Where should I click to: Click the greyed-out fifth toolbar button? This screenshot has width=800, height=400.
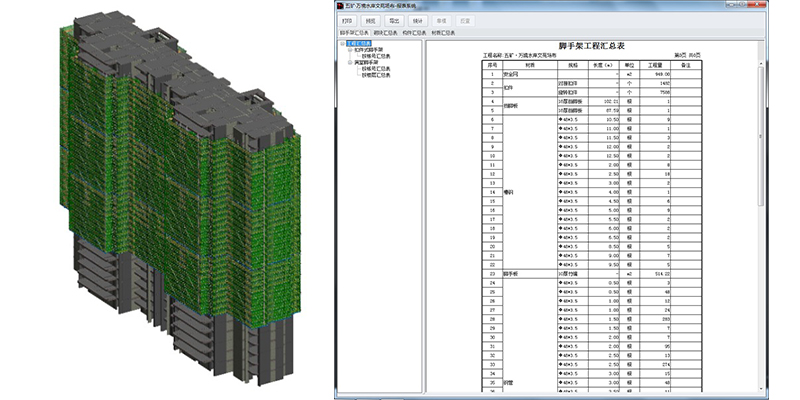pyautogui.click(x=441, y=21)
